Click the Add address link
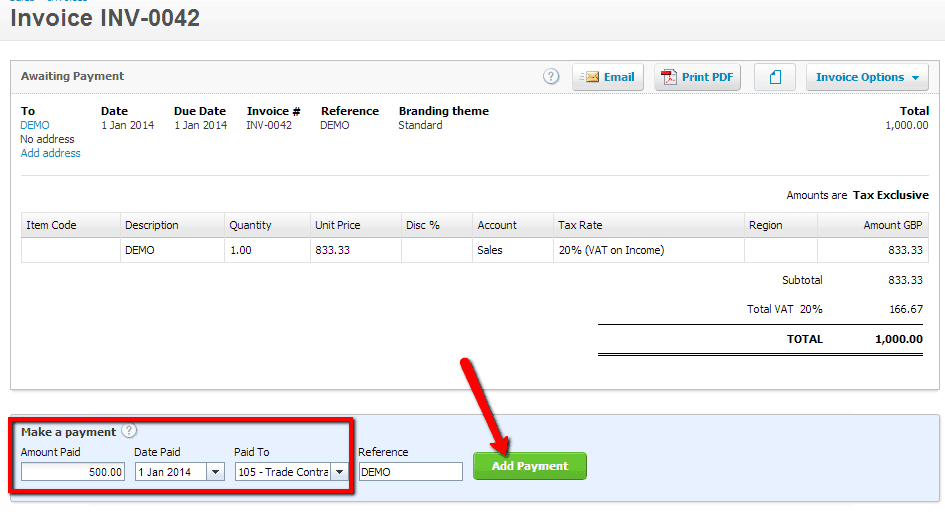 click(x=51, y=153)
